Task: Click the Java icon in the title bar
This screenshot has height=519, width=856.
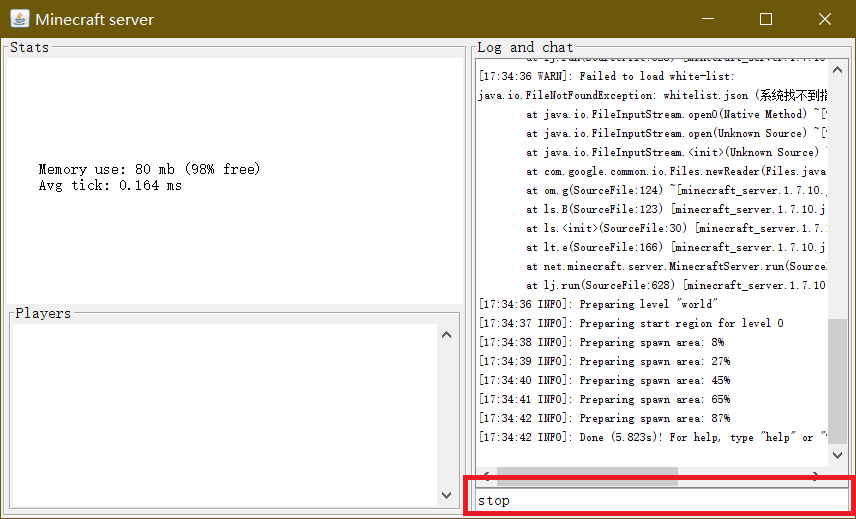Action: (x=18, y=19)
